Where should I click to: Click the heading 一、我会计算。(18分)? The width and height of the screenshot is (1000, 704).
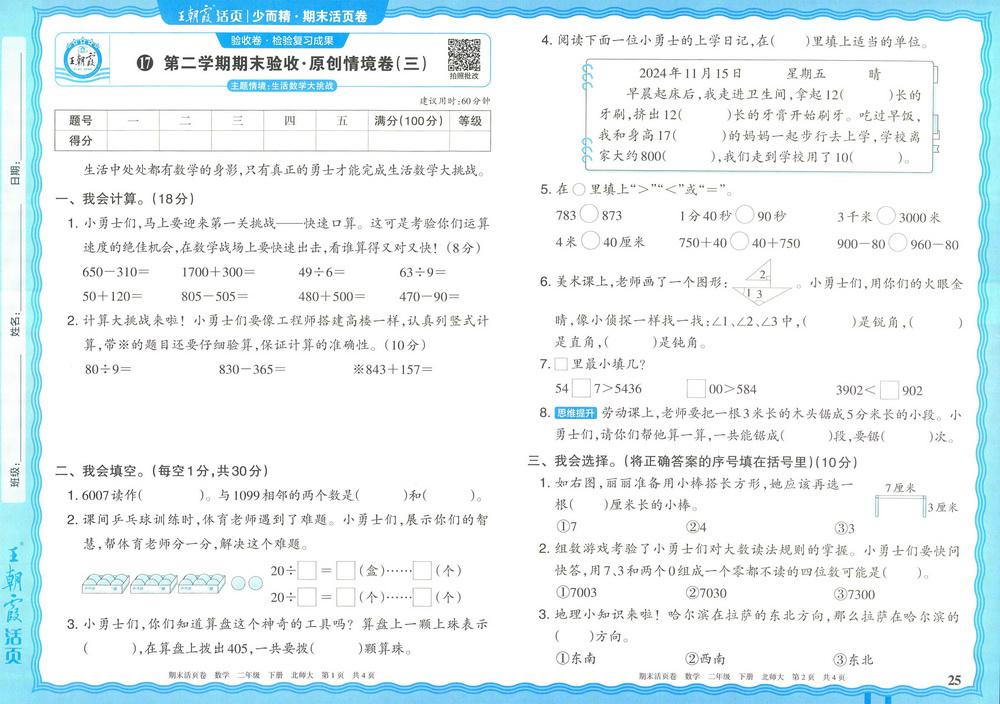(125, 199)
